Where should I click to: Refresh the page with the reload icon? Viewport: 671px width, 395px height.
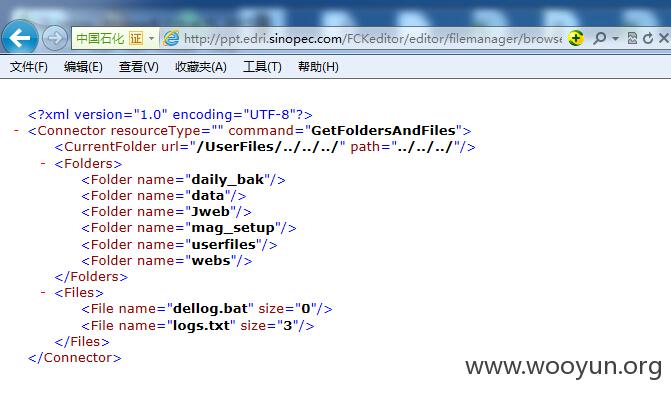(x=648, y=39)
